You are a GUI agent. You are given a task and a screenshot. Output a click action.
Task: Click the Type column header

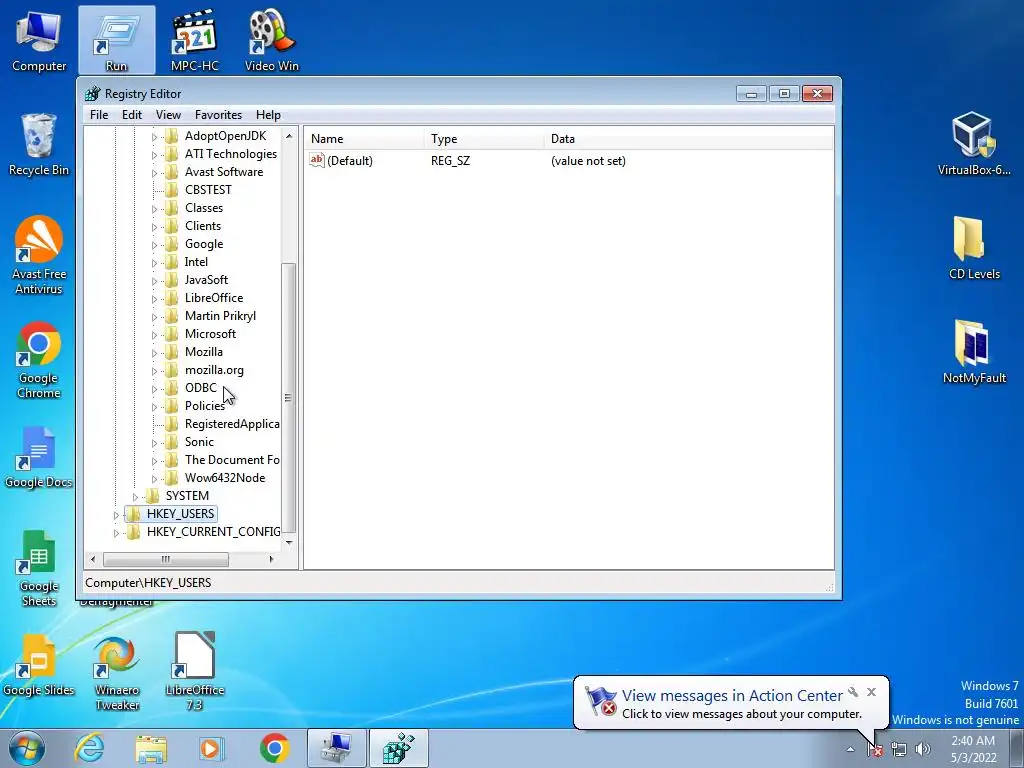(x=484, y=139)
